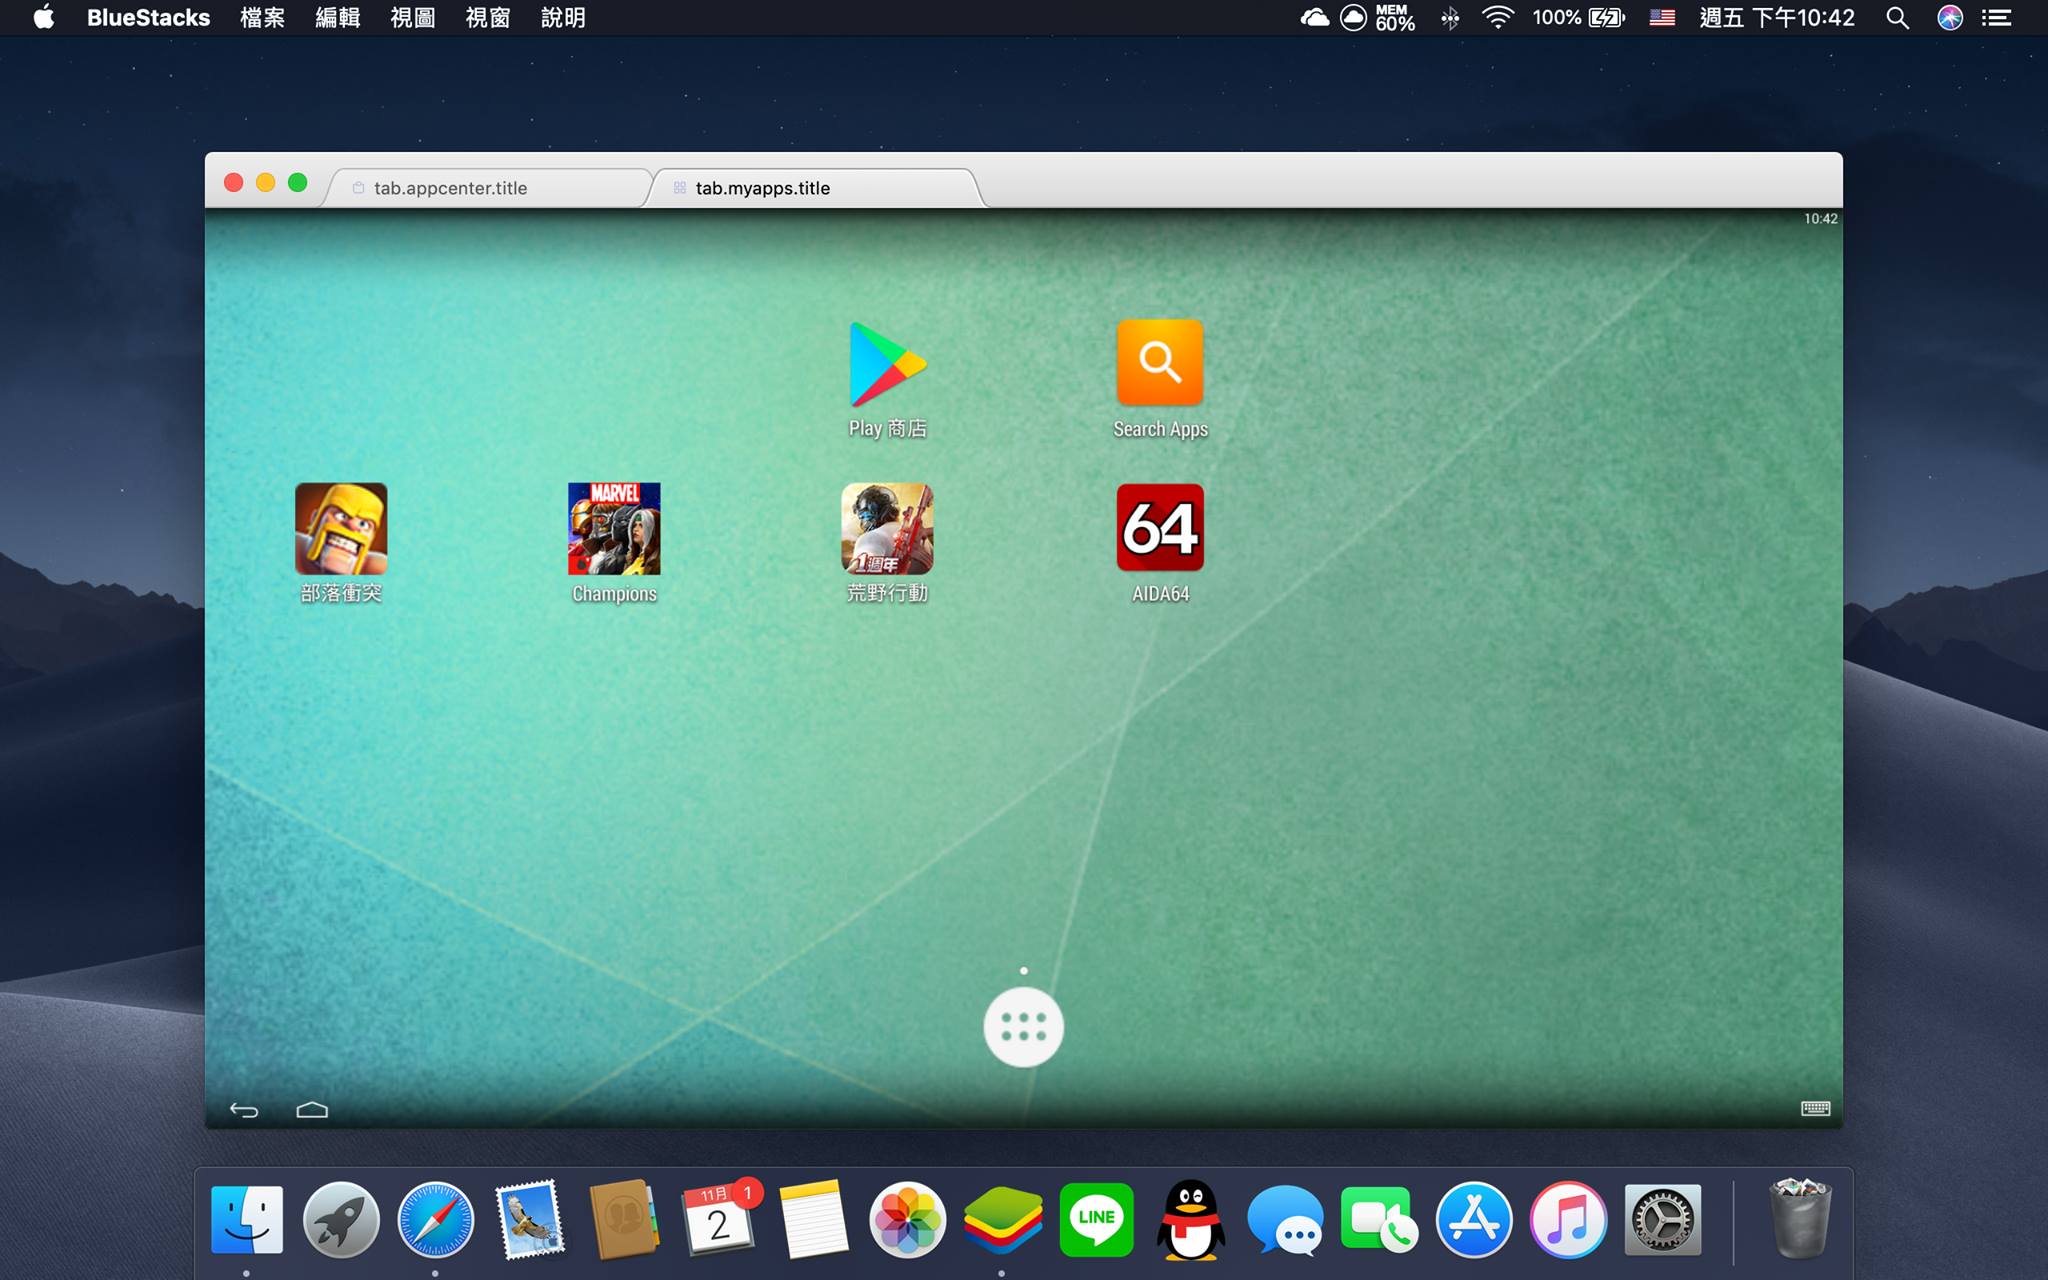Open the 視圖 menu
Image resolution: width=2048 pixels, height=1280 pixels.
pos(412,18)
